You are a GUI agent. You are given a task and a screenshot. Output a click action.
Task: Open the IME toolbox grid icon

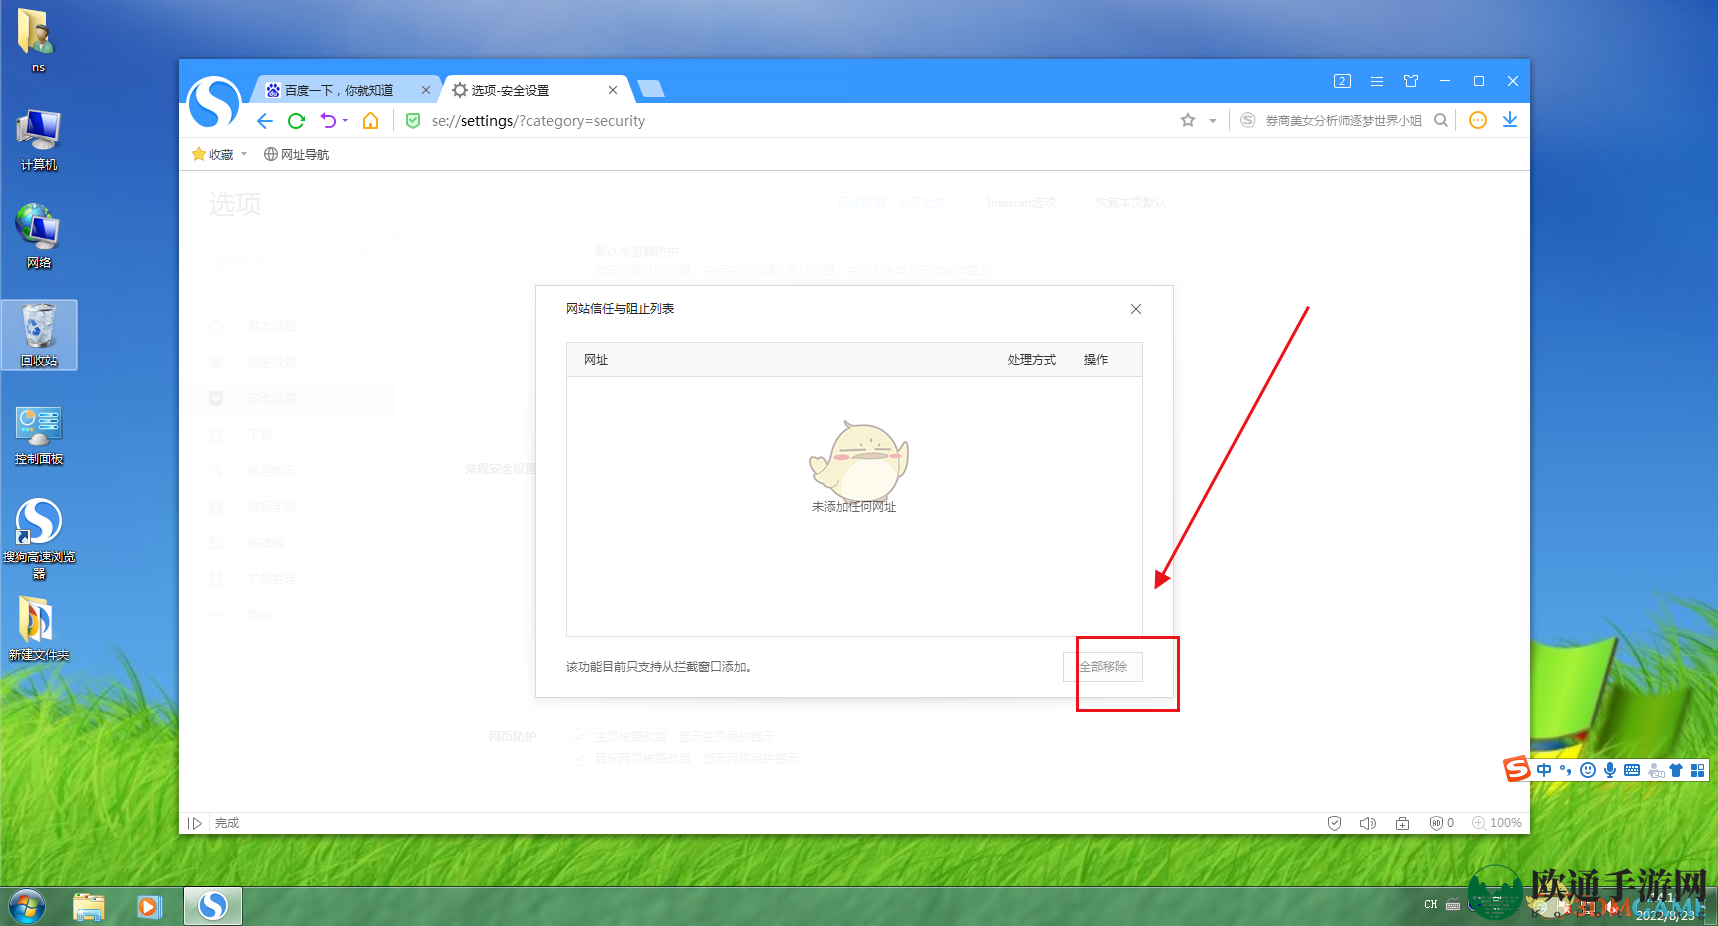(1697, 770)
